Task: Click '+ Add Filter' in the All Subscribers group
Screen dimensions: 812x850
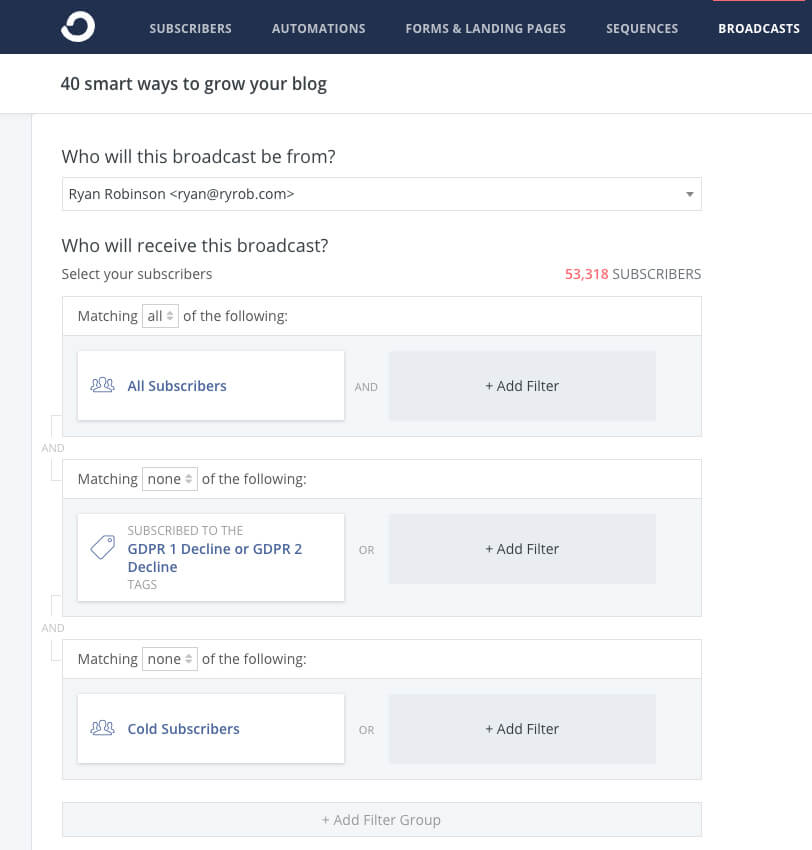Action: click(x=522, y=385)
